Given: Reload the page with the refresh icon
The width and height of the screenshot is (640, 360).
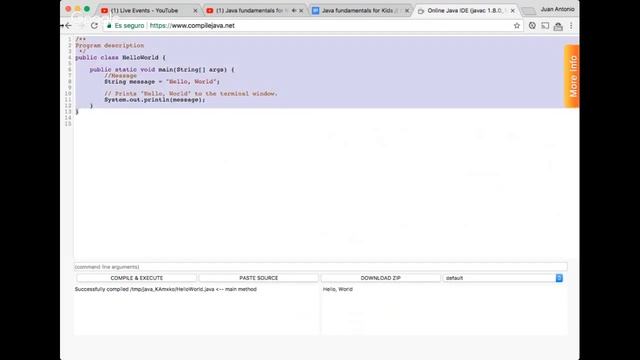Looking at the screenshot, I should (x=94, y=26).
